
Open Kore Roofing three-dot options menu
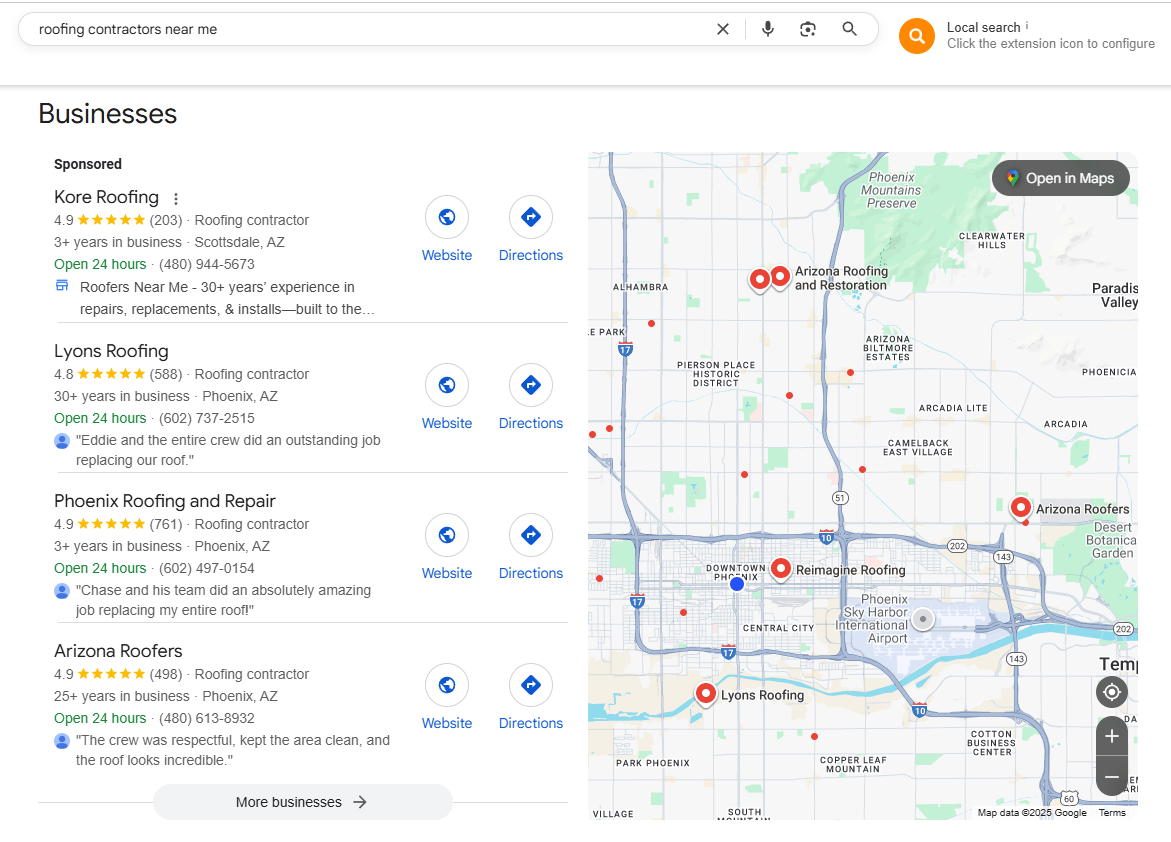point(176,199)
